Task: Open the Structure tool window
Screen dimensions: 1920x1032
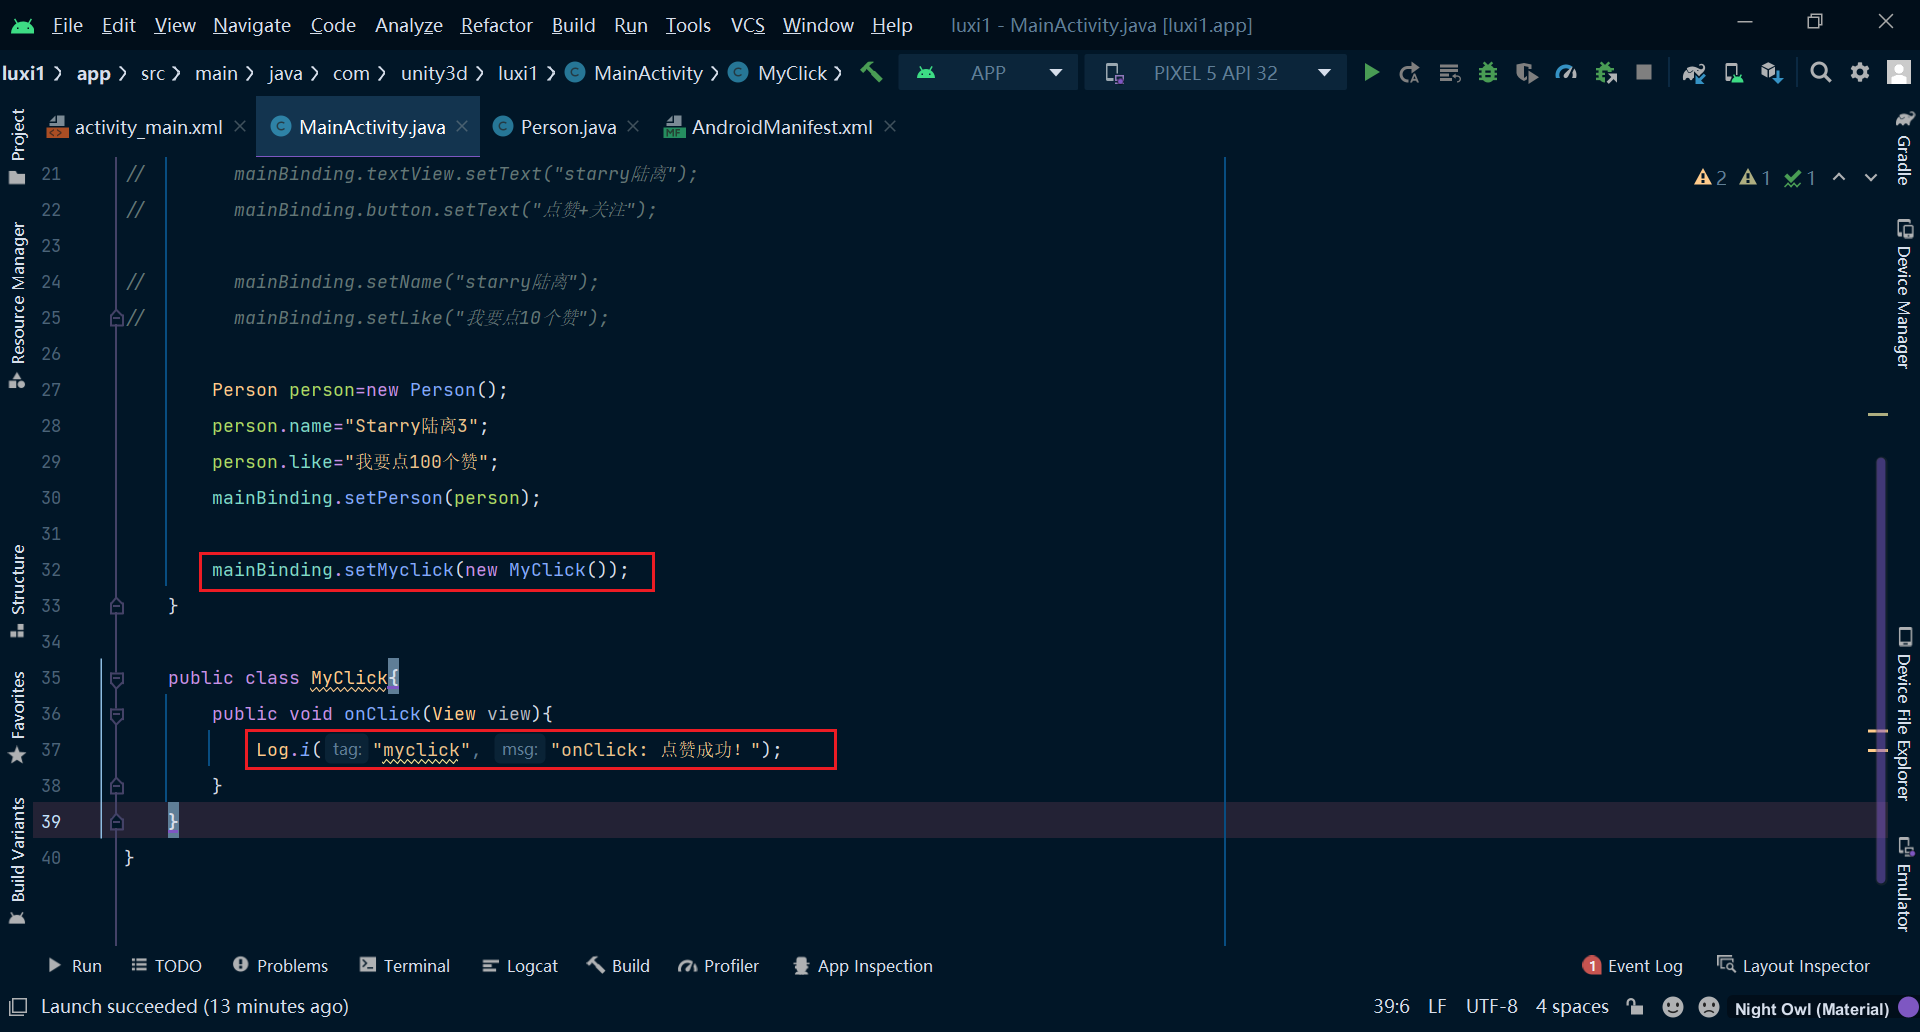Action: (17, 590)
